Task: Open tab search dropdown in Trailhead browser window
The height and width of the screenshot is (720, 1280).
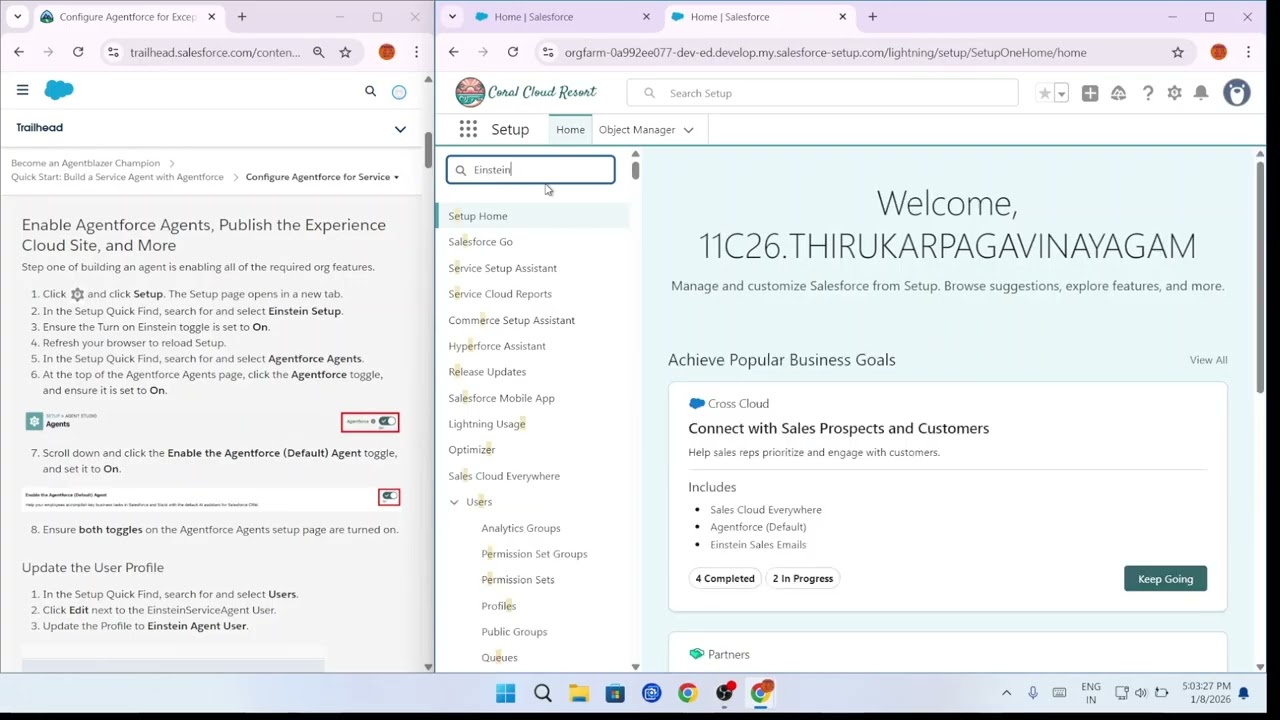Action: tap(17, 17)
